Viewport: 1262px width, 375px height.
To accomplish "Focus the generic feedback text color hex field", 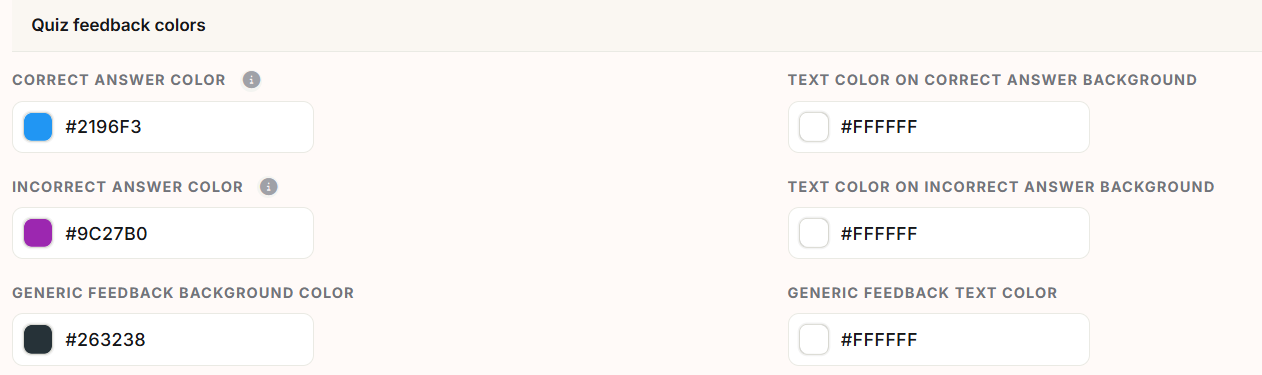I will click(x=939, y=340).
